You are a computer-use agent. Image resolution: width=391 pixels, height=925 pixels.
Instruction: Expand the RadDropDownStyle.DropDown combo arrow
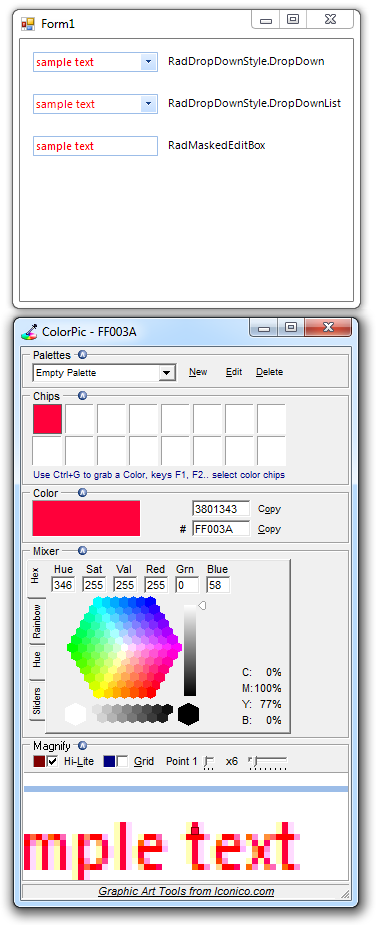tap(148, 61)
